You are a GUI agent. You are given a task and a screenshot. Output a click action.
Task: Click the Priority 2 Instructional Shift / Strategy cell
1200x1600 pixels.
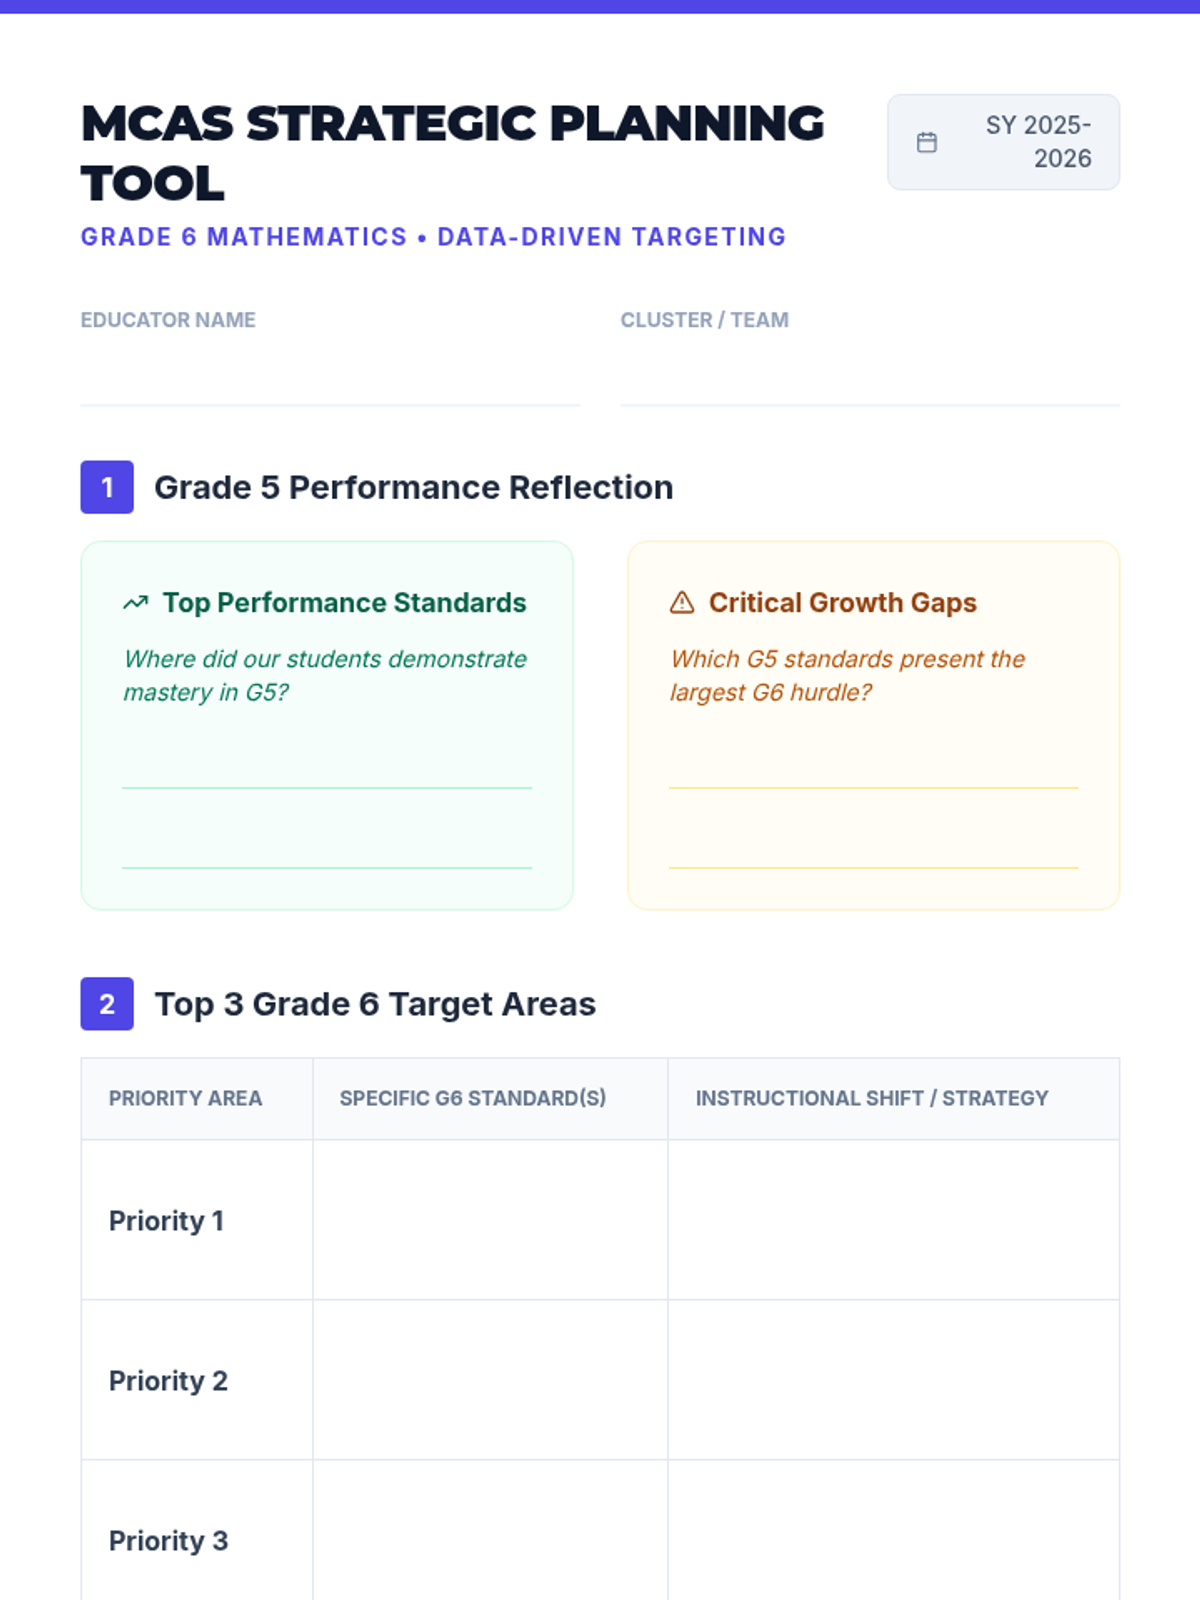coord(893,1380)
